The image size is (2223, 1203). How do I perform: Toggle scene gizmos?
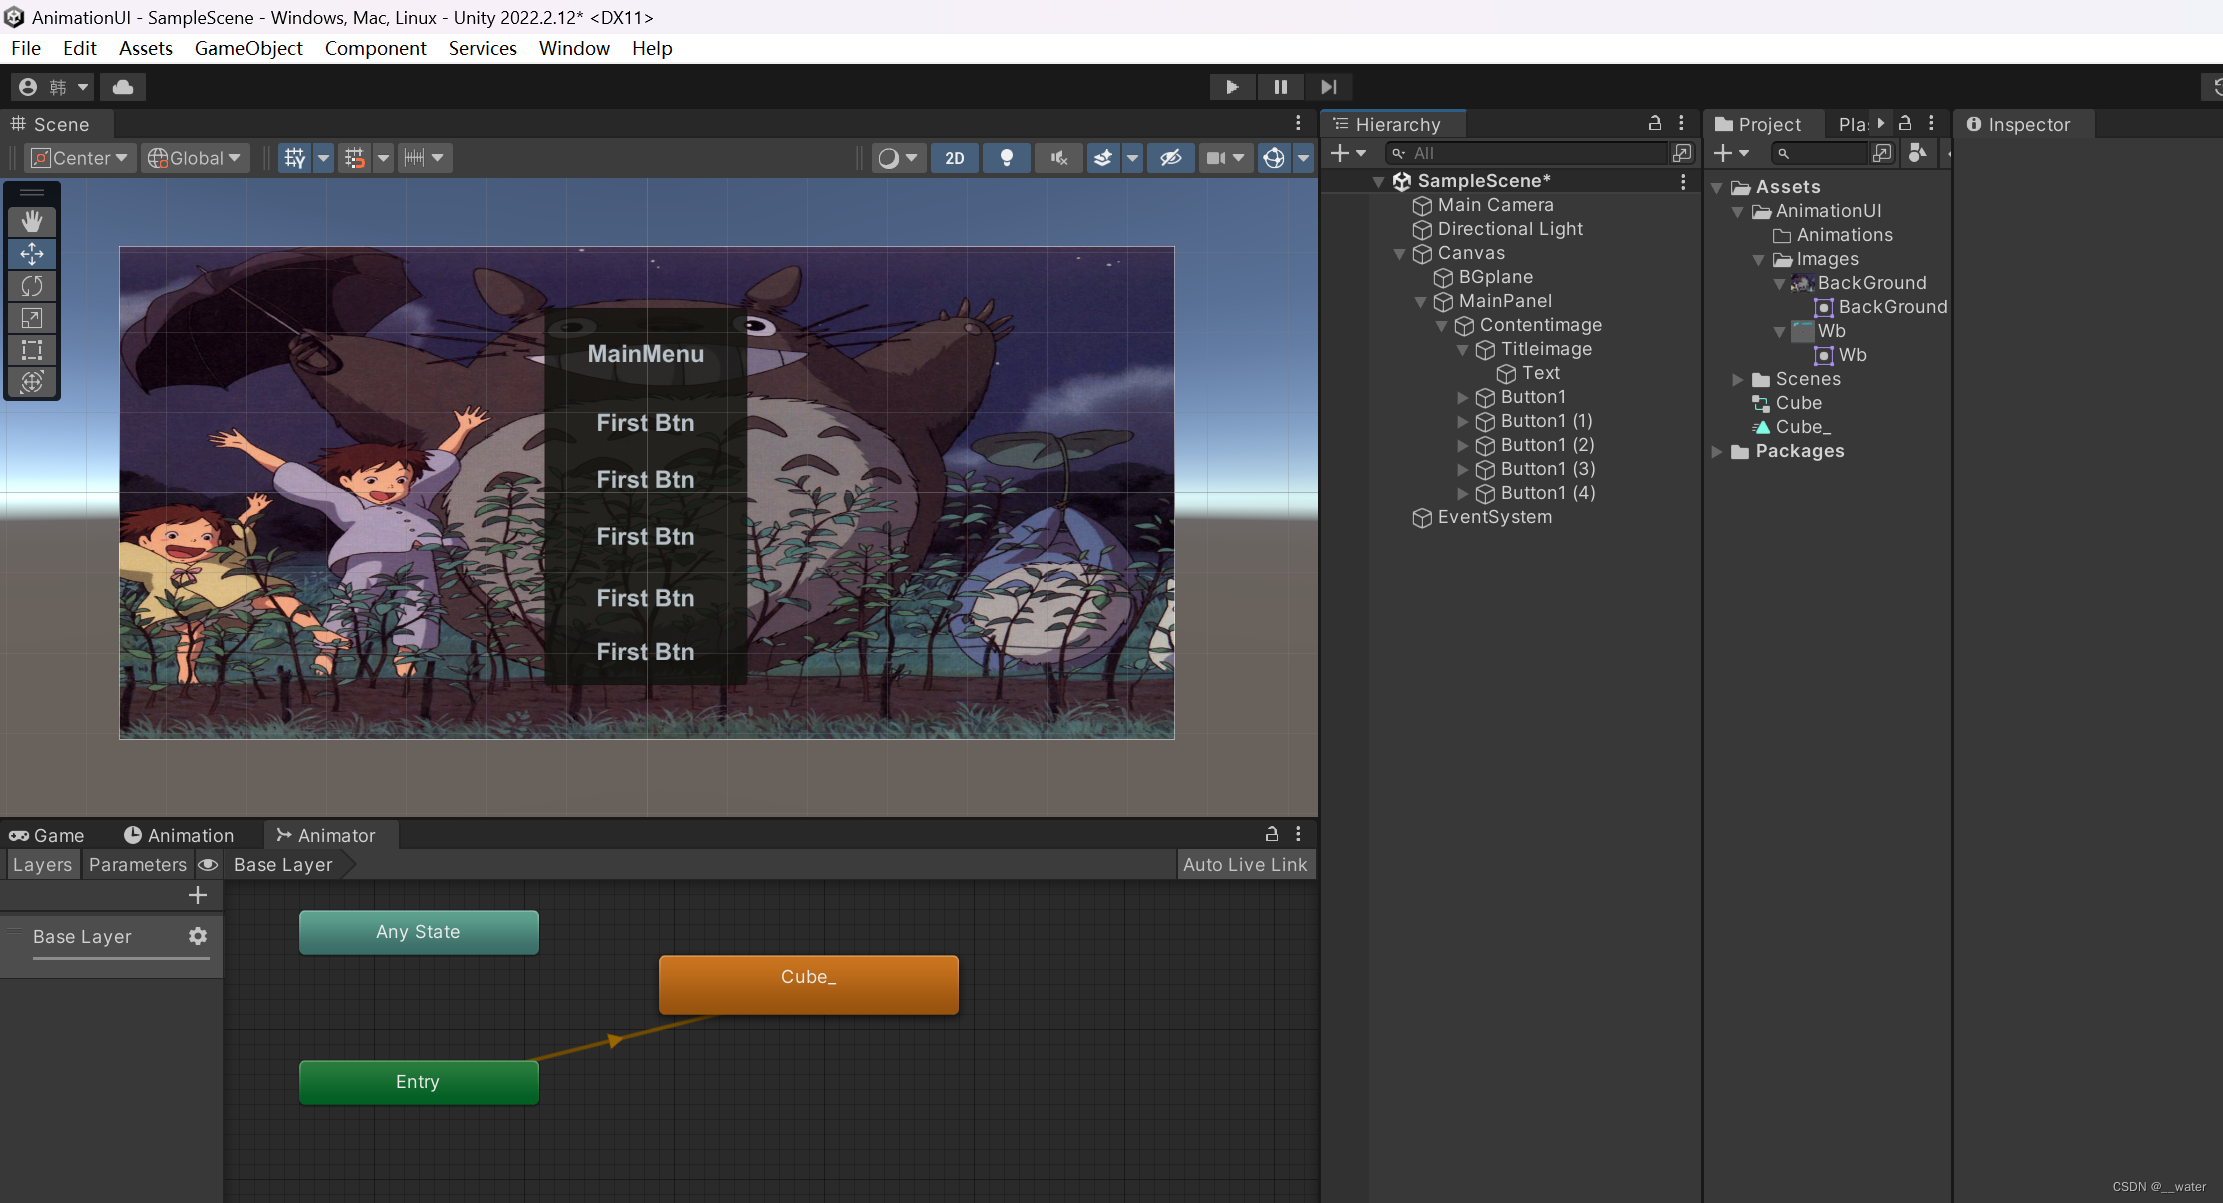(x=1274, y=158)
